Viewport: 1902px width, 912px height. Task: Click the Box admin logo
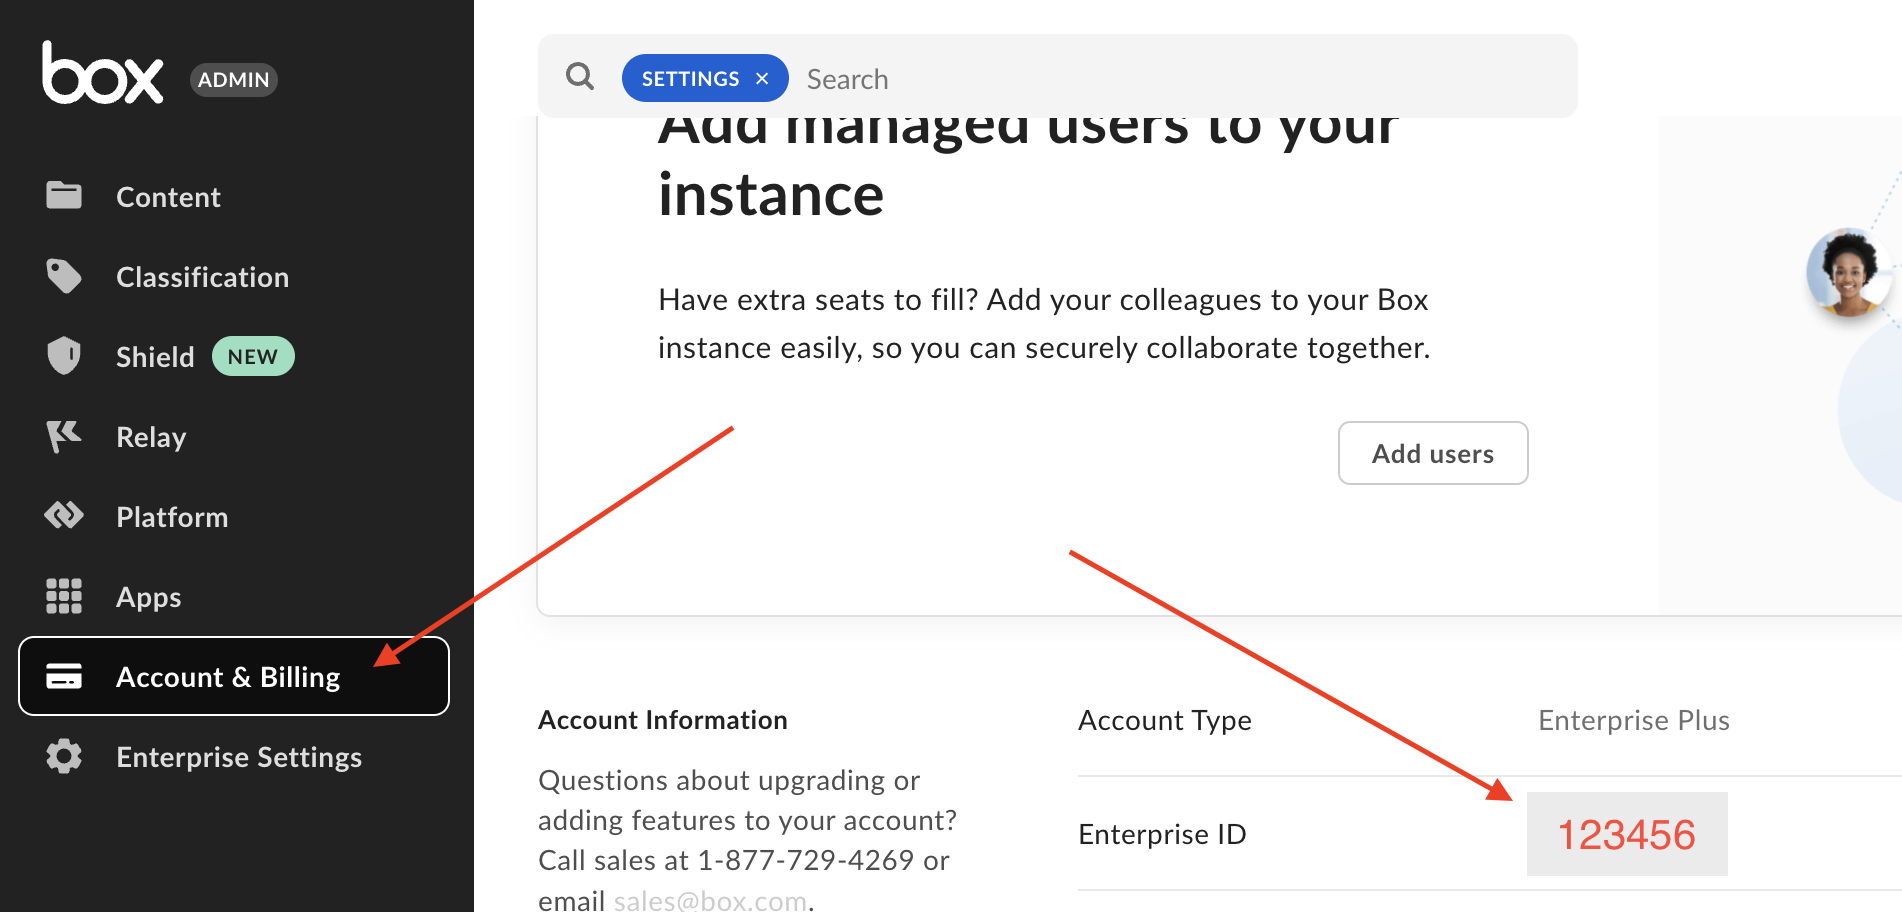[103, 74]
